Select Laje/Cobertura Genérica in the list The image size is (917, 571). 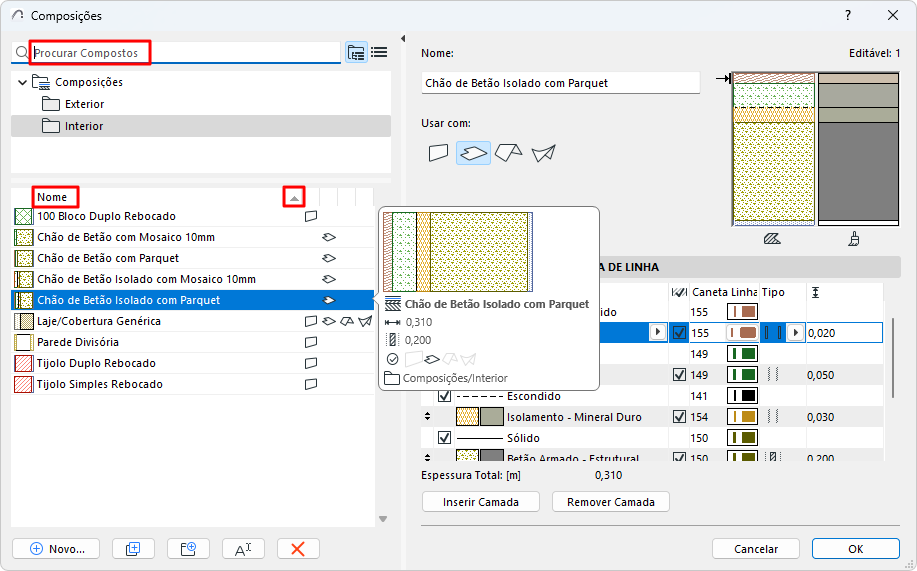coord(98,321)
